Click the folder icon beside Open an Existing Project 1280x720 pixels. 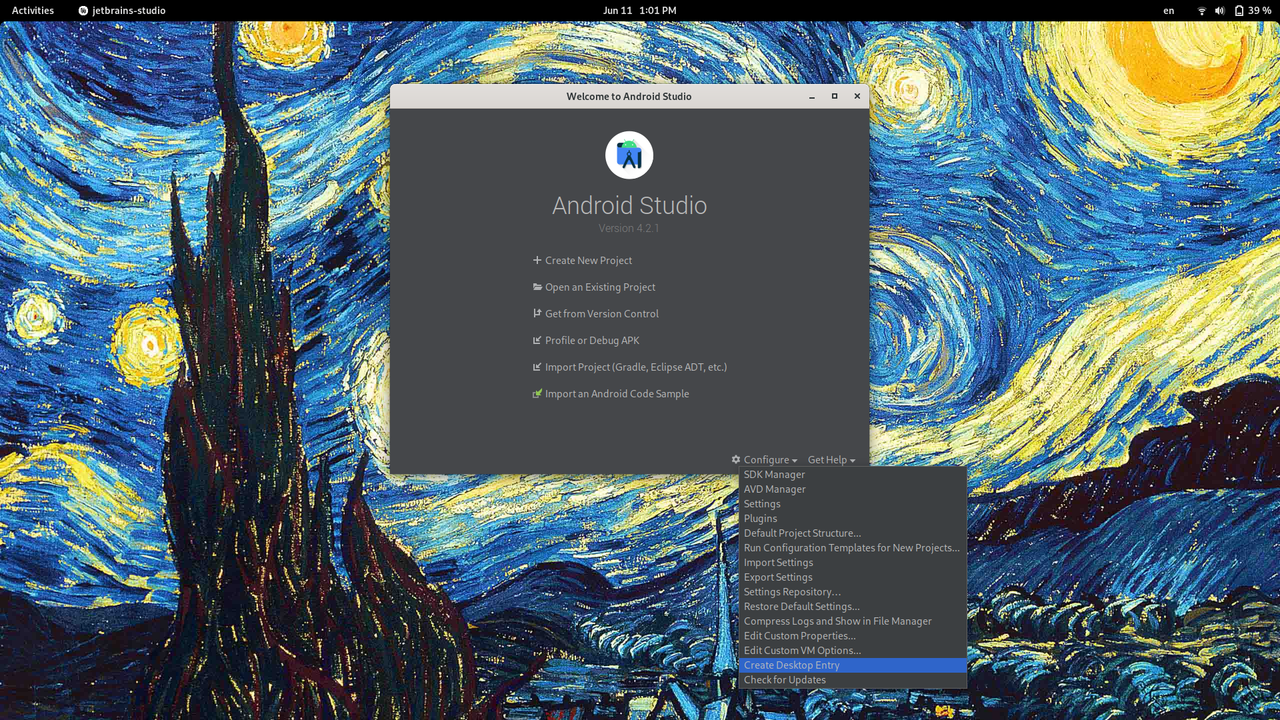(x=537, y=287)
